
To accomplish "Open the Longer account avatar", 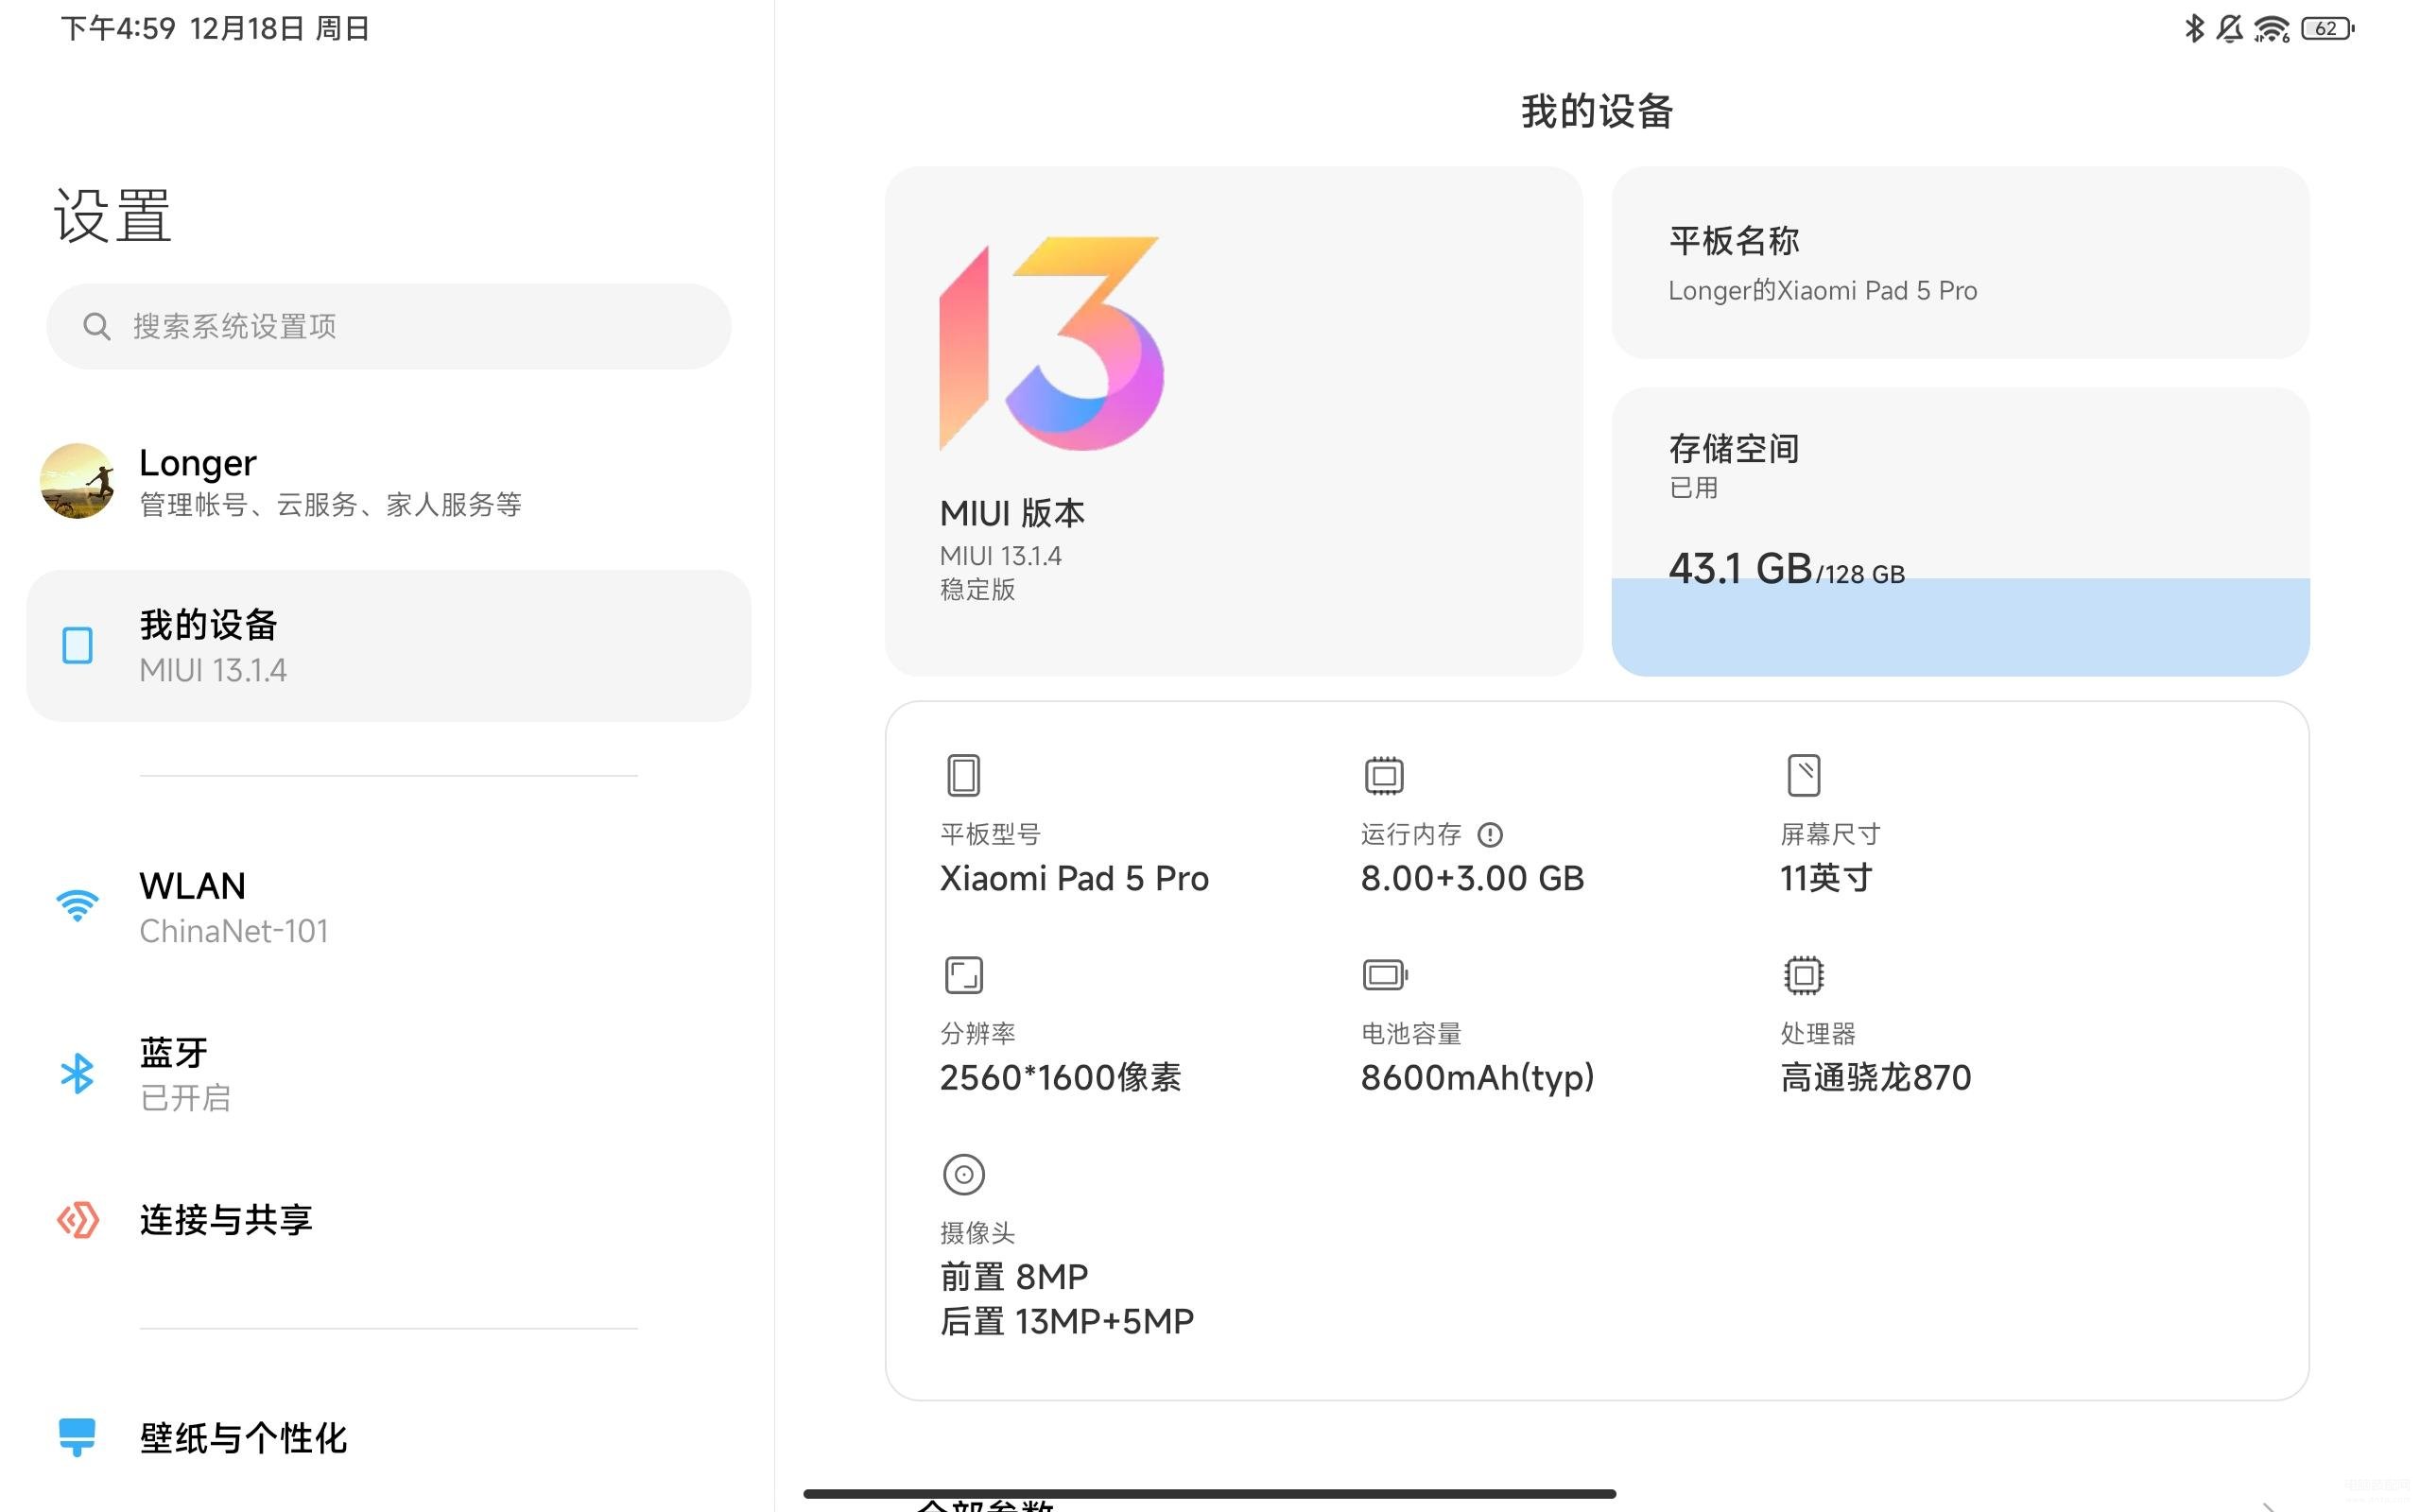I will coord(77,481).
